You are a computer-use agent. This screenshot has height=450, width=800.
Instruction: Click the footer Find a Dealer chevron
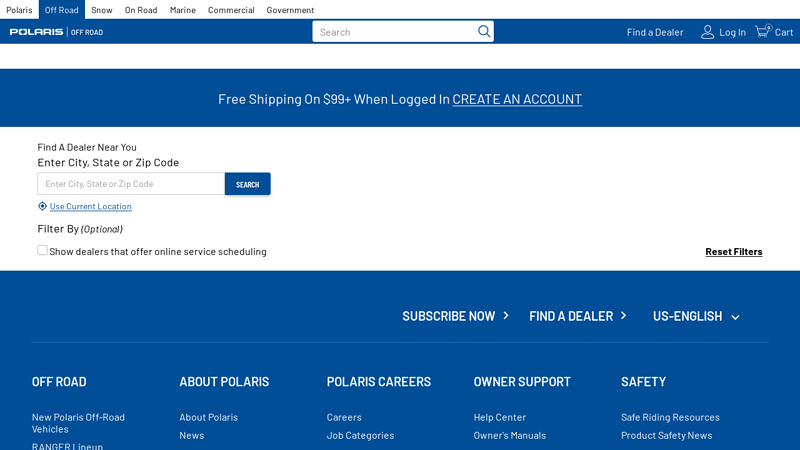click(623, 316)
